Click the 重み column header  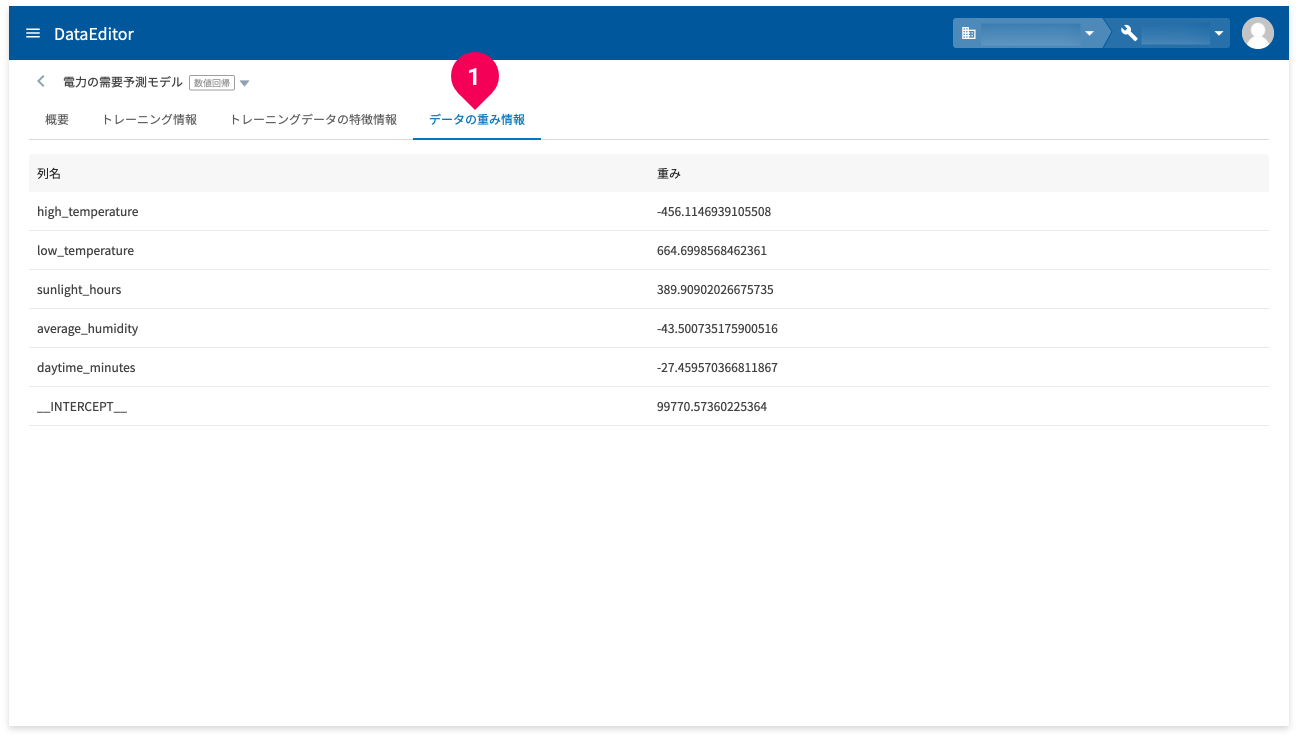tap(669, 173)
